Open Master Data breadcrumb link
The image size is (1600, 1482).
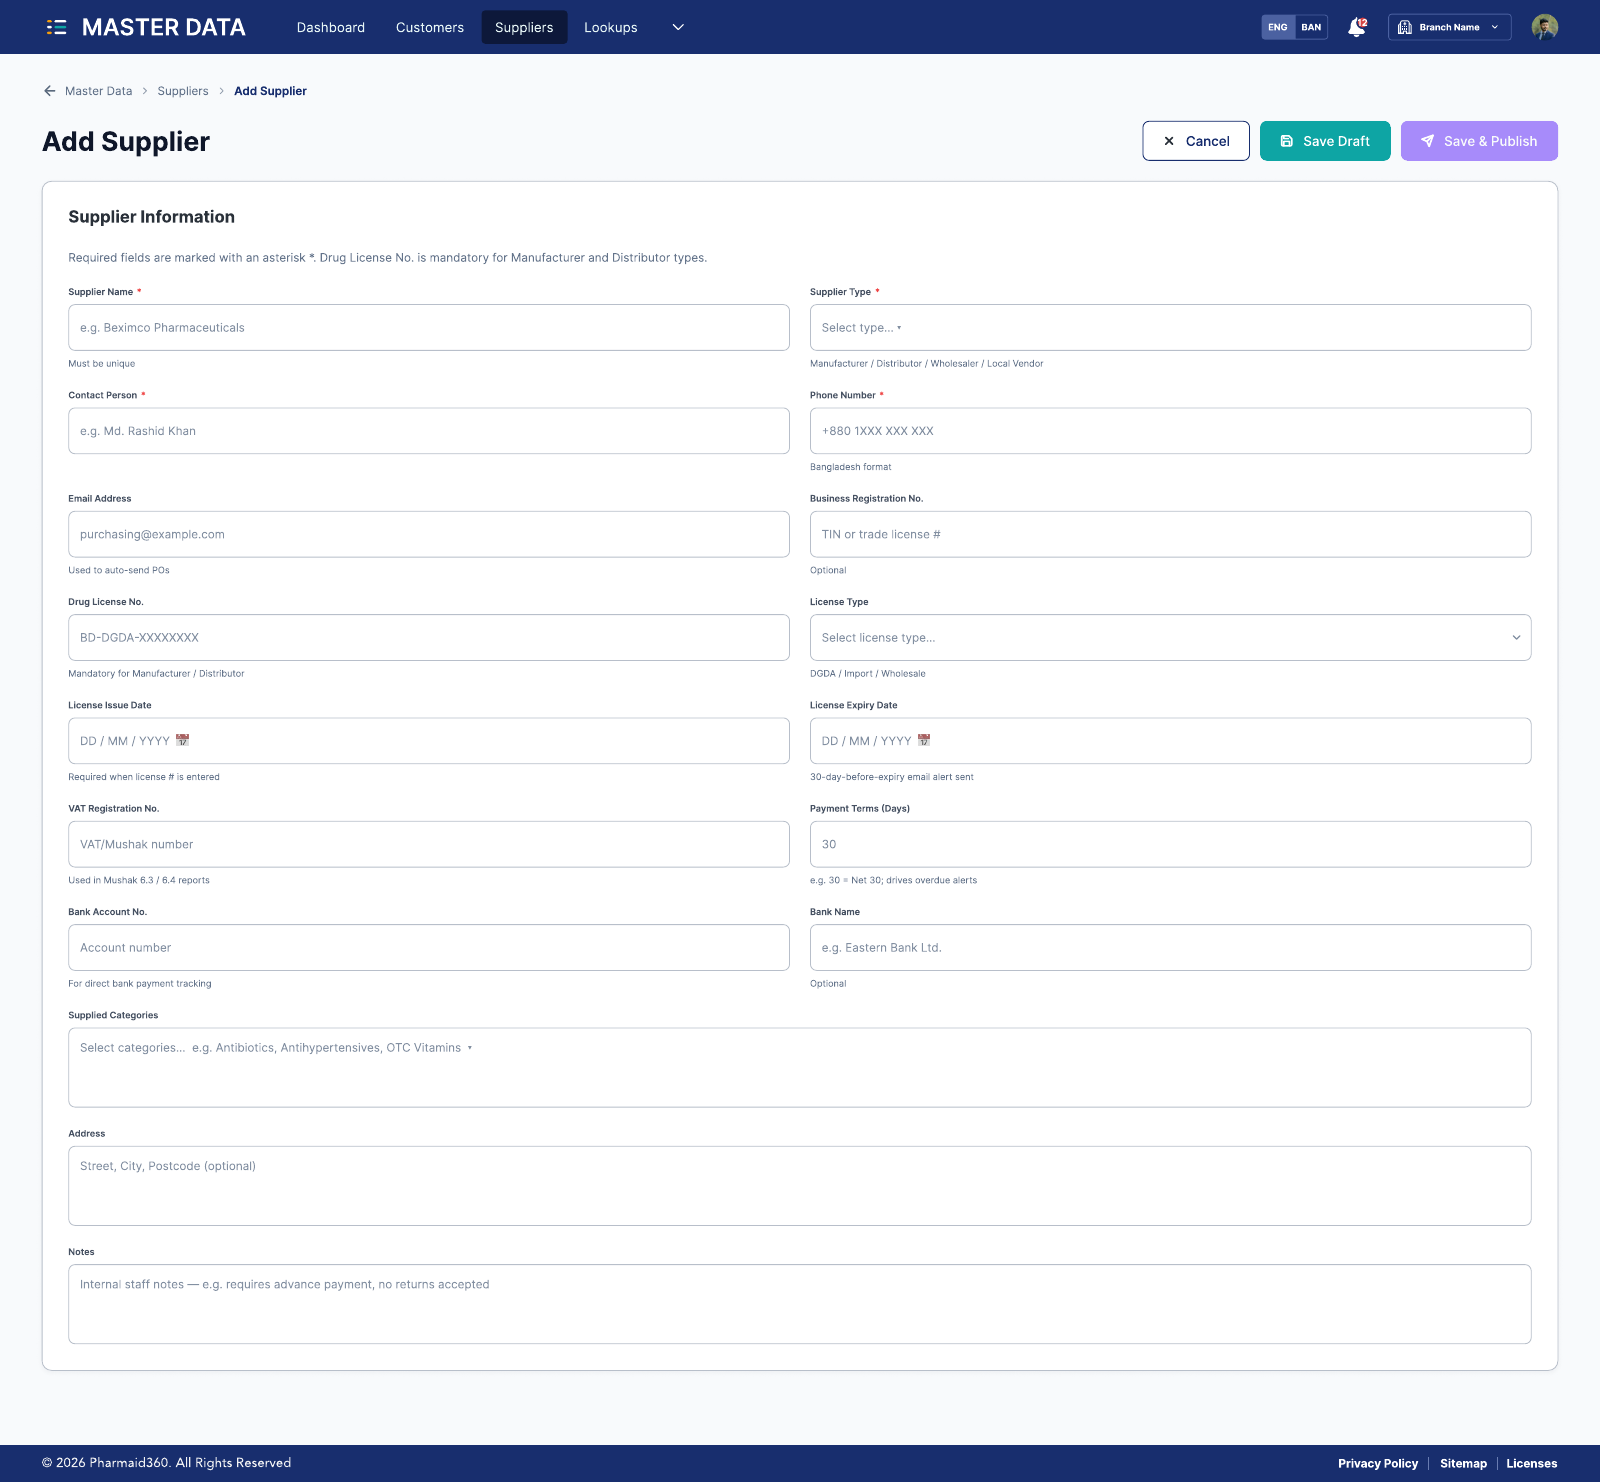pyautogui.click(x=98, y=91)
